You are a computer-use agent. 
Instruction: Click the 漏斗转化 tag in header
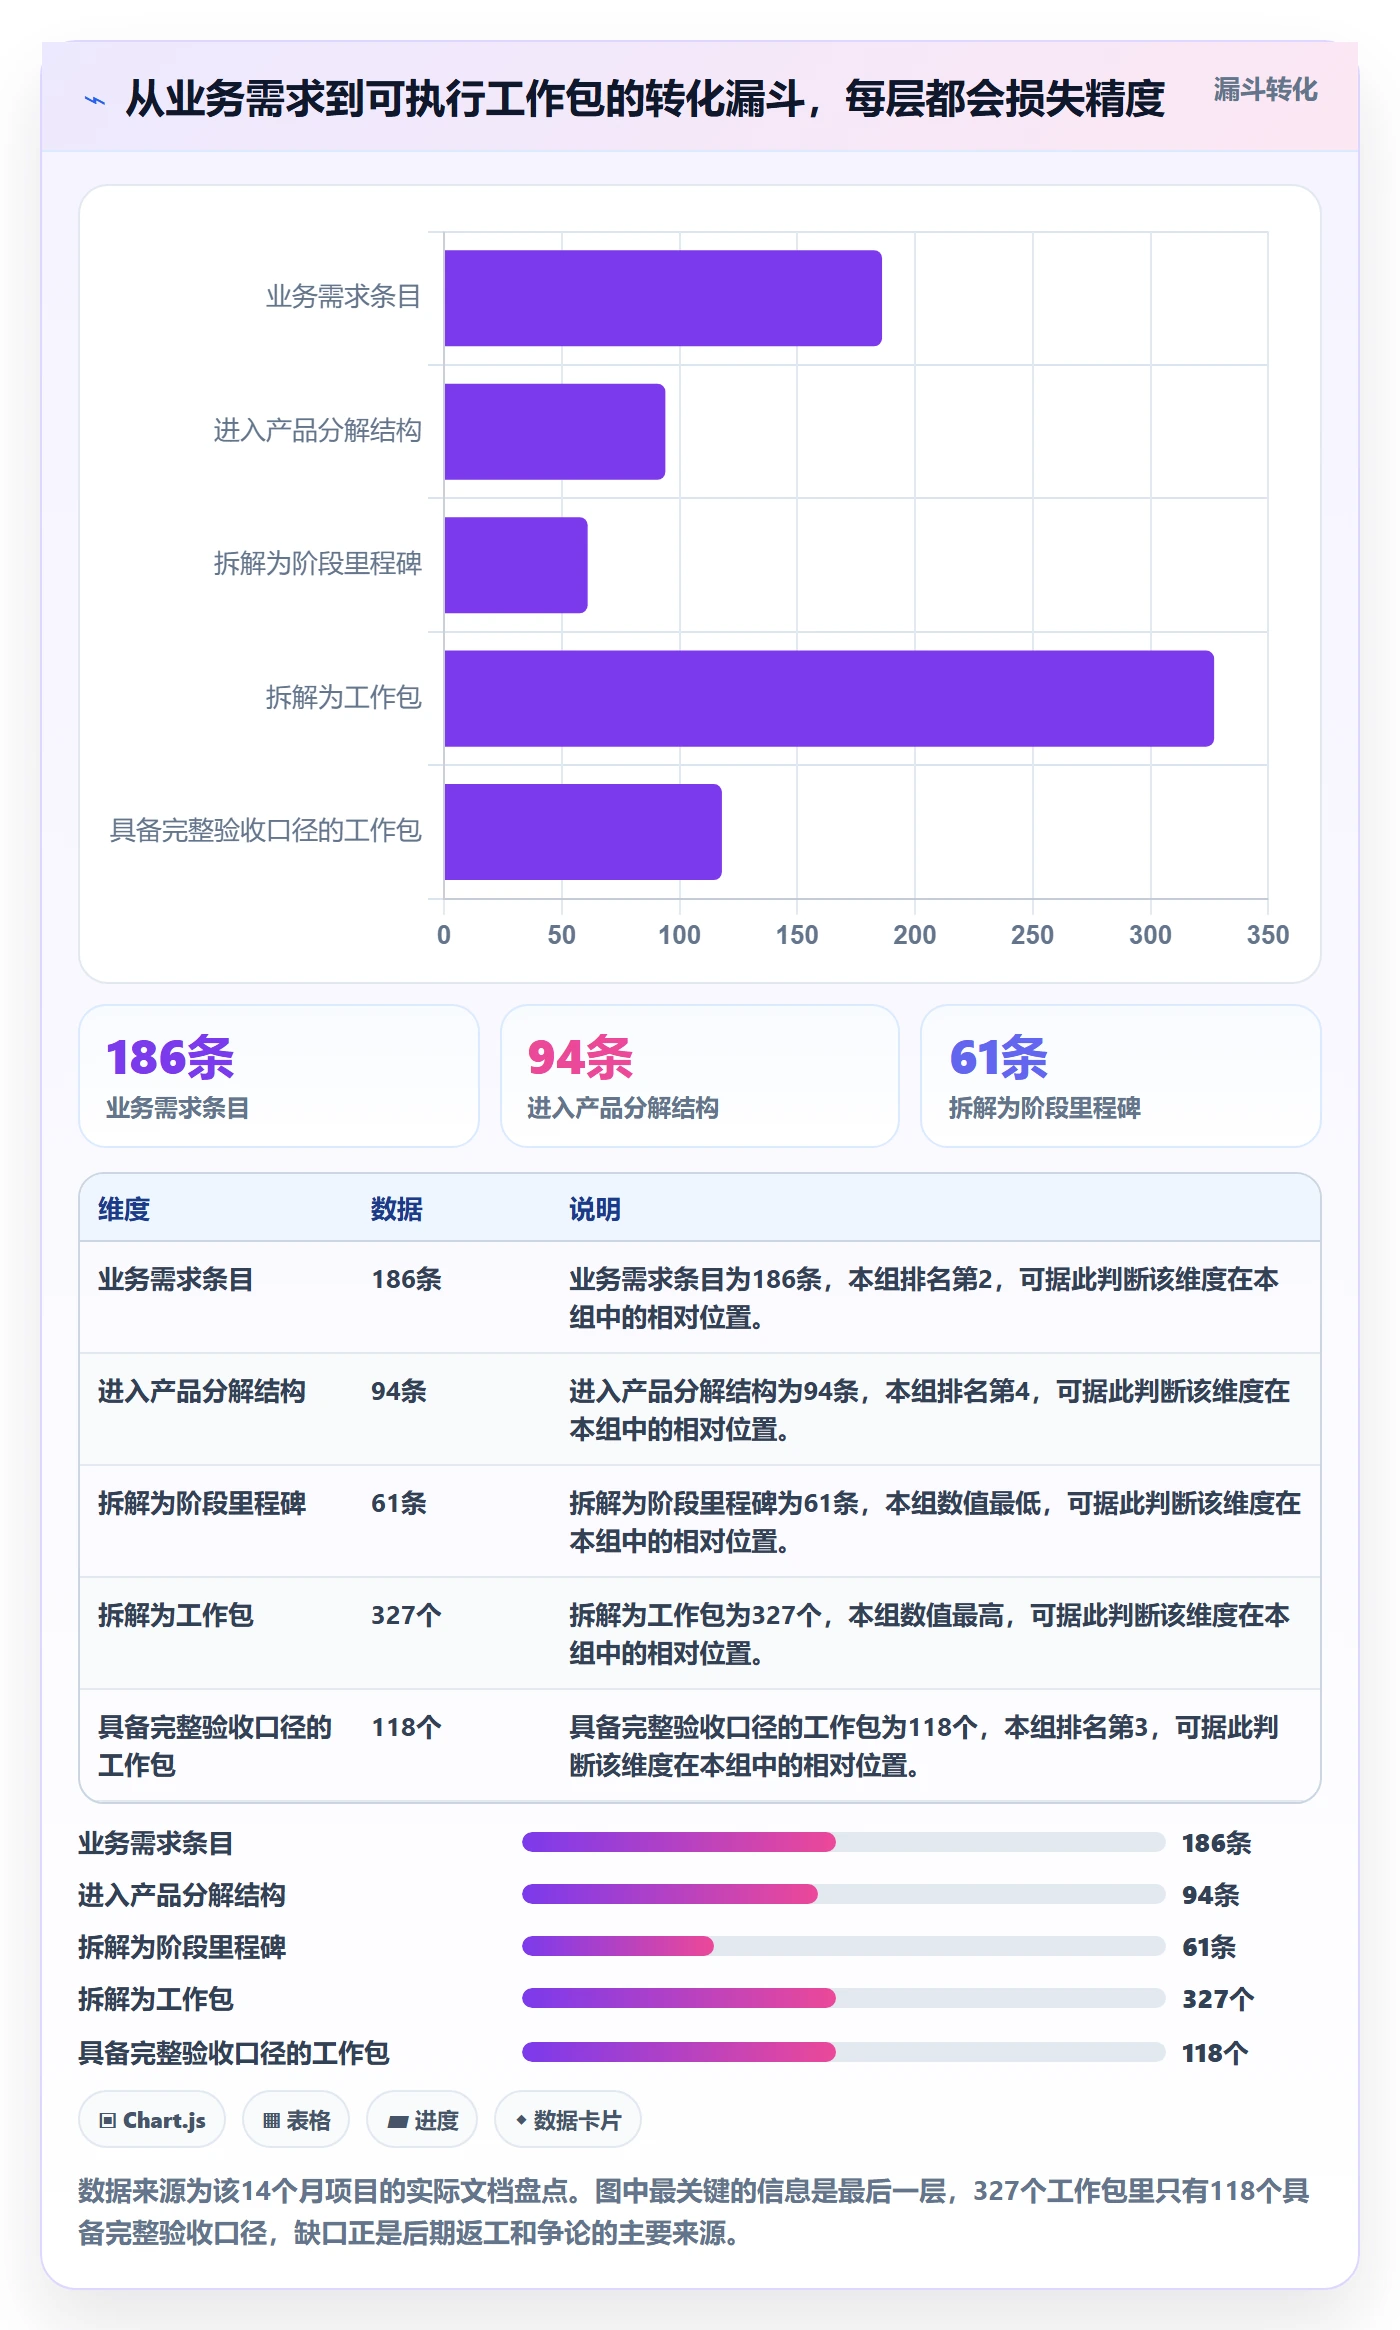[1265, 90]
